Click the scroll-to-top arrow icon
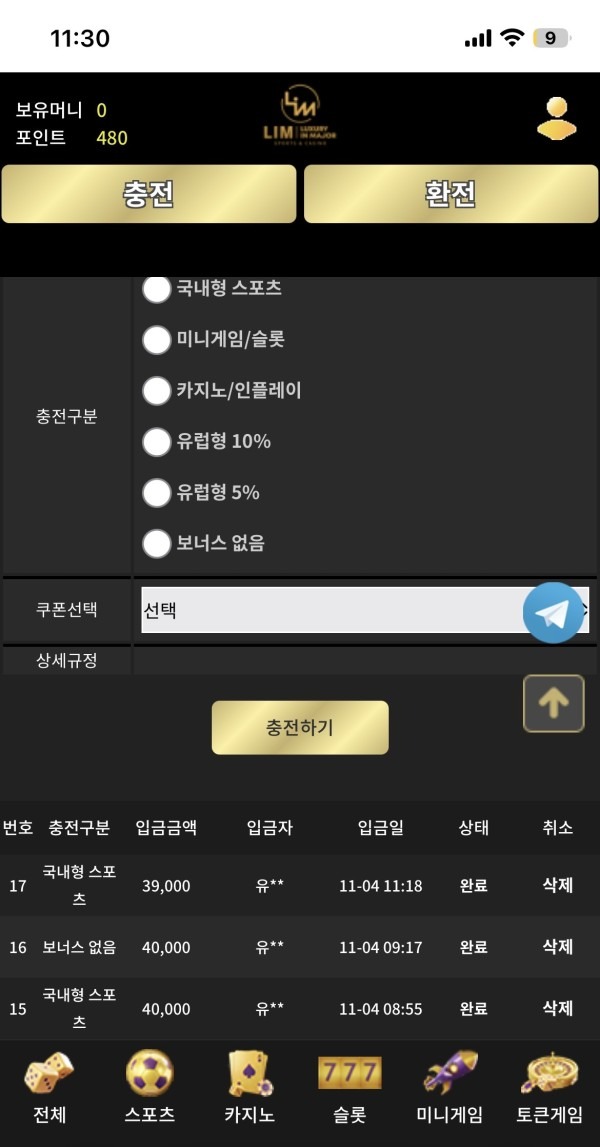600x1147 pixels. 554,704
